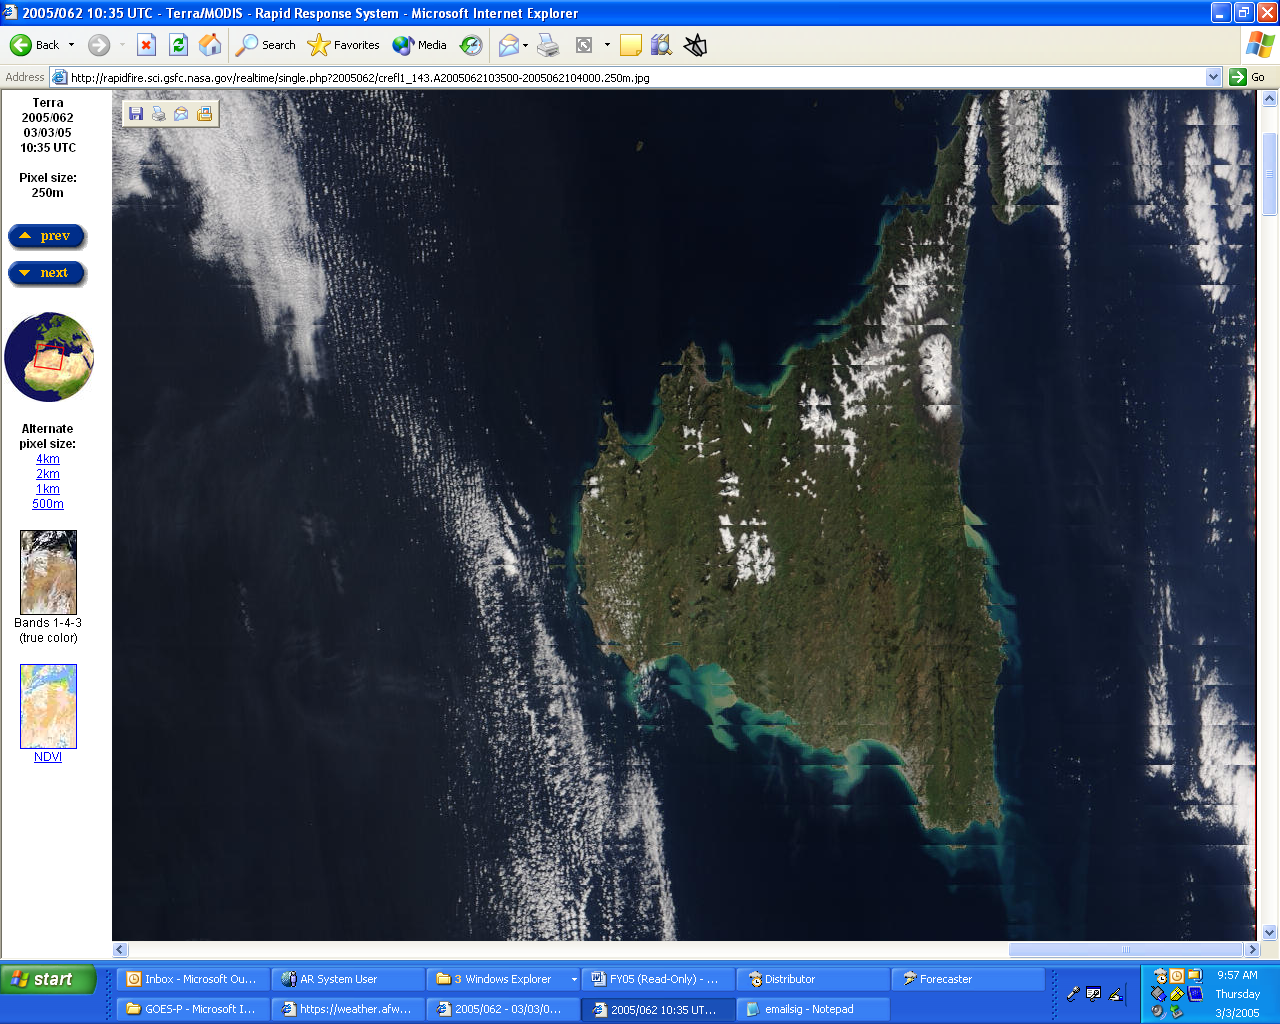
Task: Expand the Address bar dropdown
Action: pyautogui.click(x=1213, y=77)
